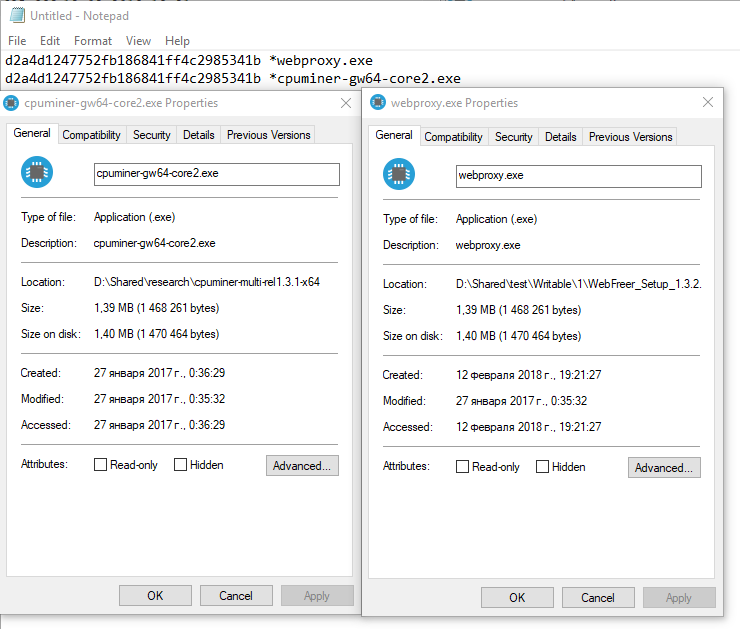Image resolution: width=740 pixels, height=629 pixels.
Task: Switch to Security tab in webproxy.exe Properties
Action: pyautogui.click(x=513, y=137)
